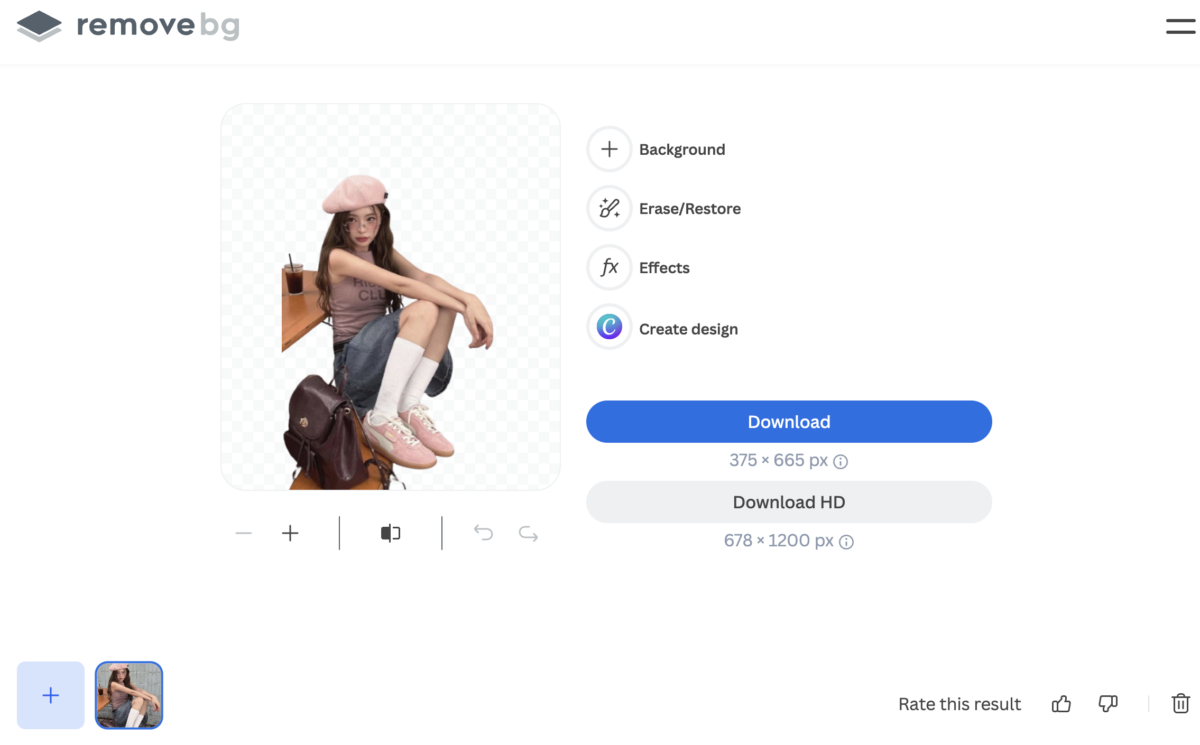Redo the last edit
This screenshot has width=1200, height=745.
coord(528,533)
